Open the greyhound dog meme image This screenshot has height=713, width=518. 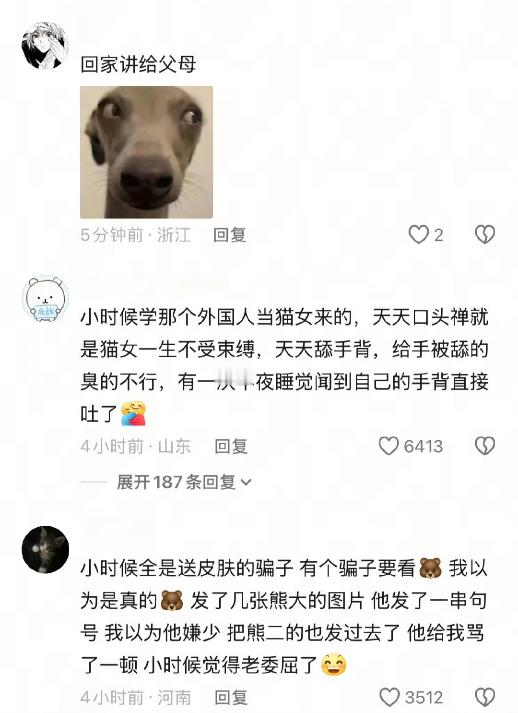(146, 152)
